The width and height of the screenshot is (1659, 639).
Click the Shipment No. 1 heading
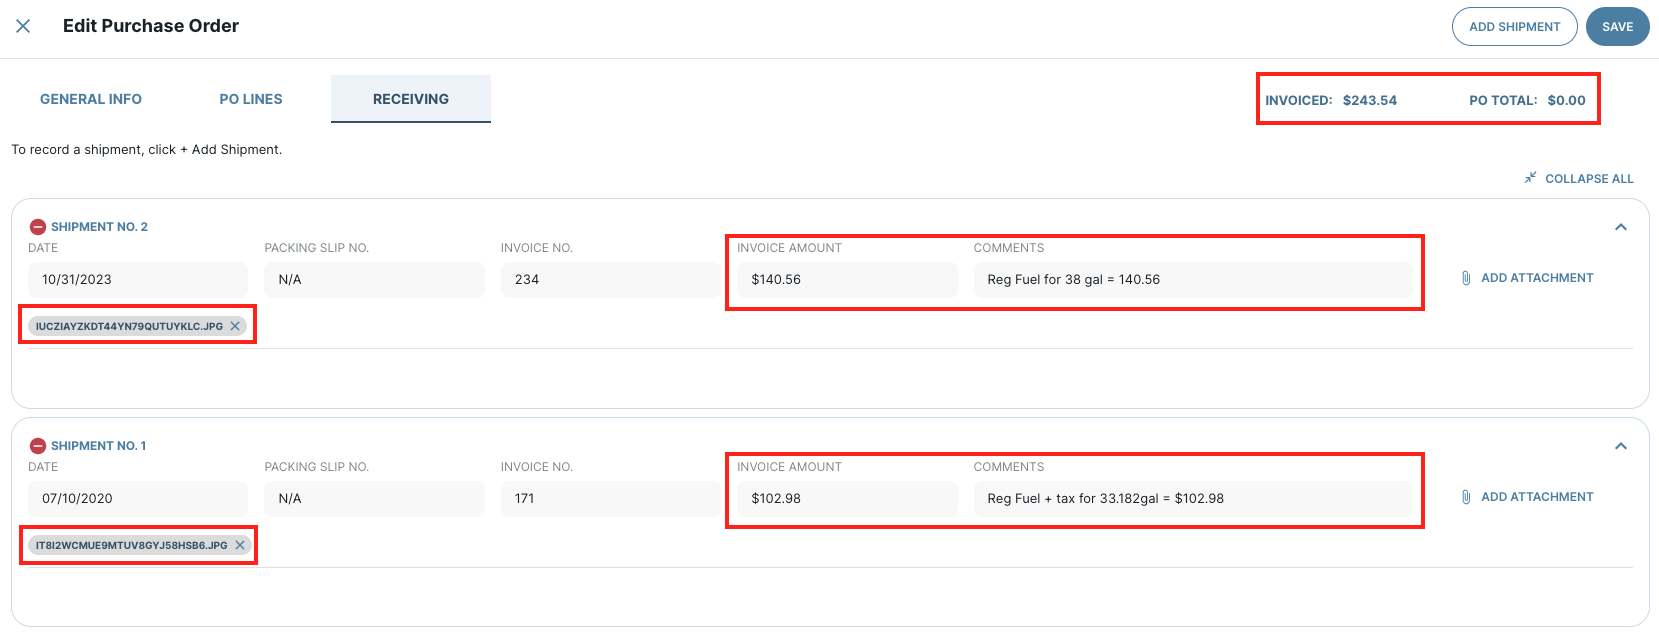(x=98, y=446)
